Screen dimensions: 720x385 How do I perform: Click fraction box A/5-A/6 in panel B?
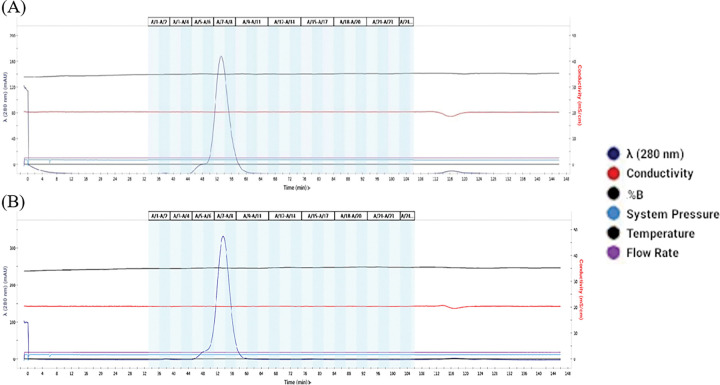[x=203, y=215]
